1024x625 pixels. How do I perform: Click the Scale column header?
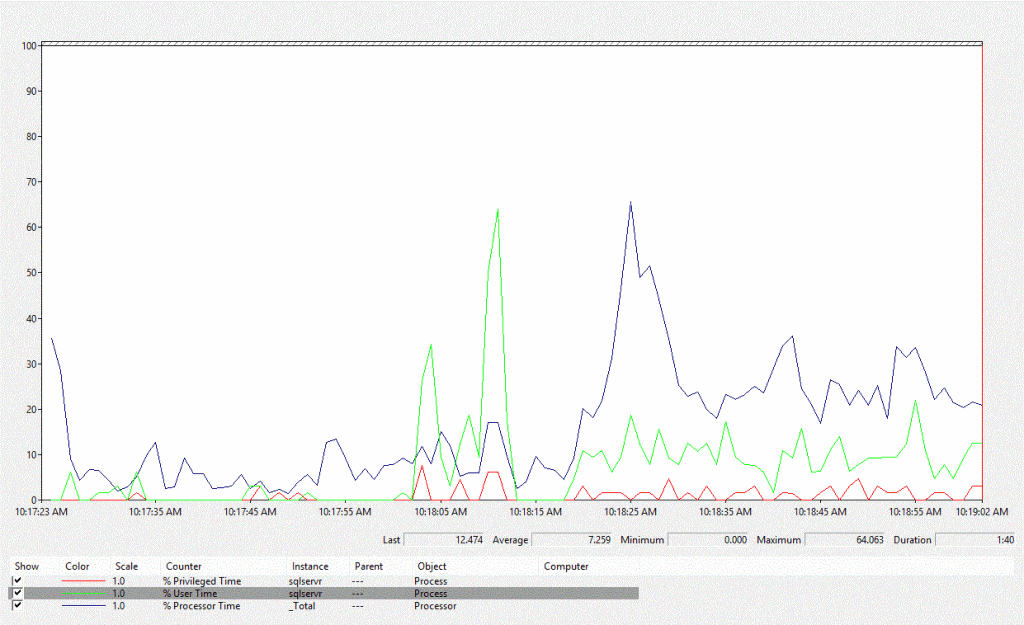[x=126, y=566]
